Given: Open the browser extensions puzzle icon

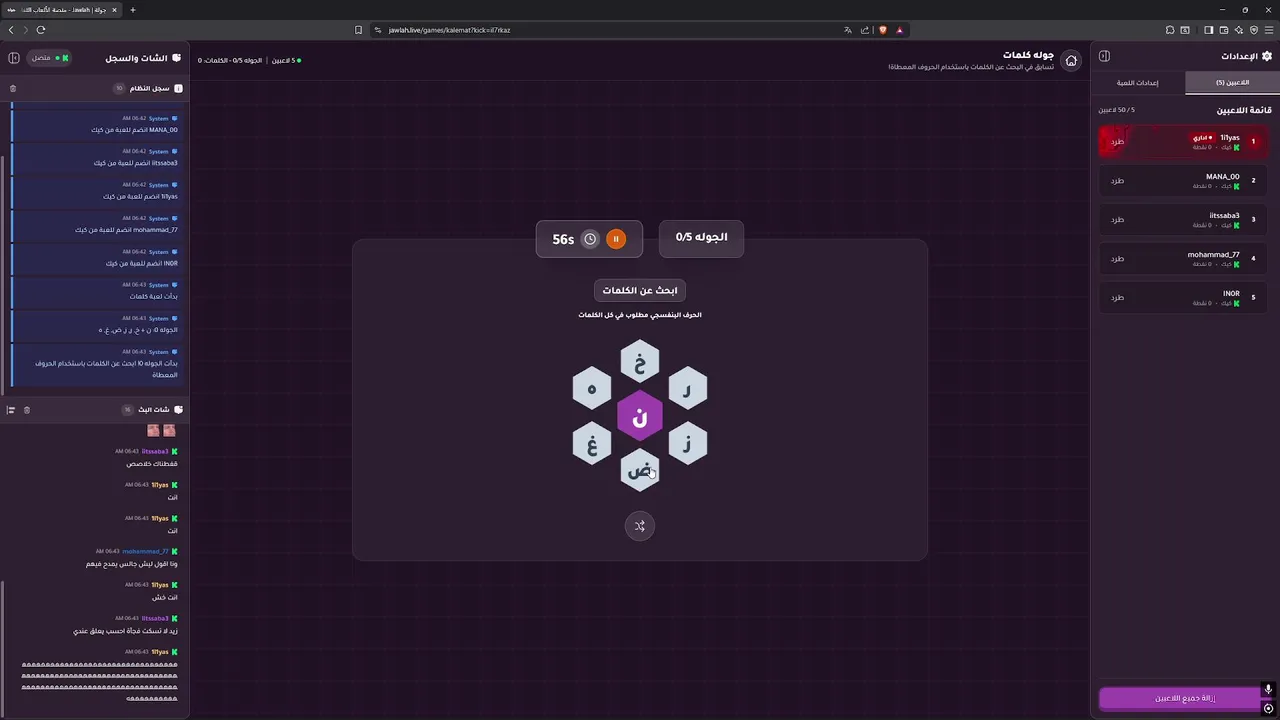Looking at the screenshot, I should (1170, 30).
